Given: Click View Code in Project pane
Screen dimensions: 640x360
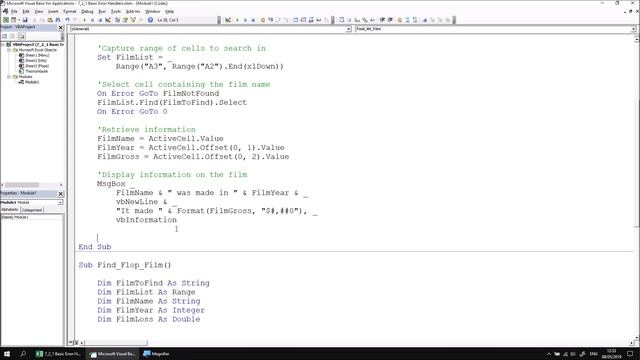Looking at the screenshot, I should pyautogui.click(x=4, y=36).
